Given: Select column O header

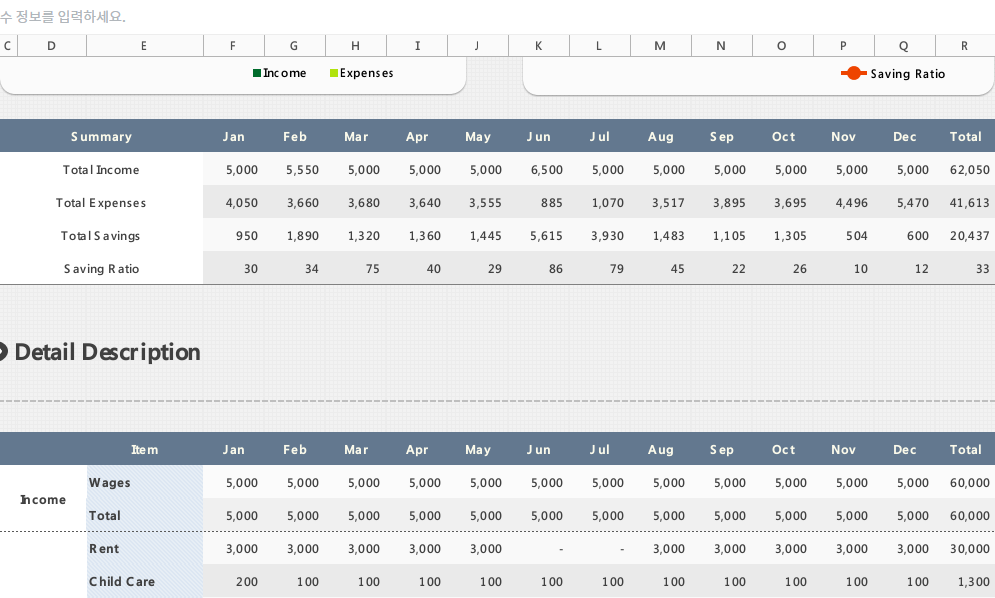Looking at the screenshot, I should (x=782, y=46).
